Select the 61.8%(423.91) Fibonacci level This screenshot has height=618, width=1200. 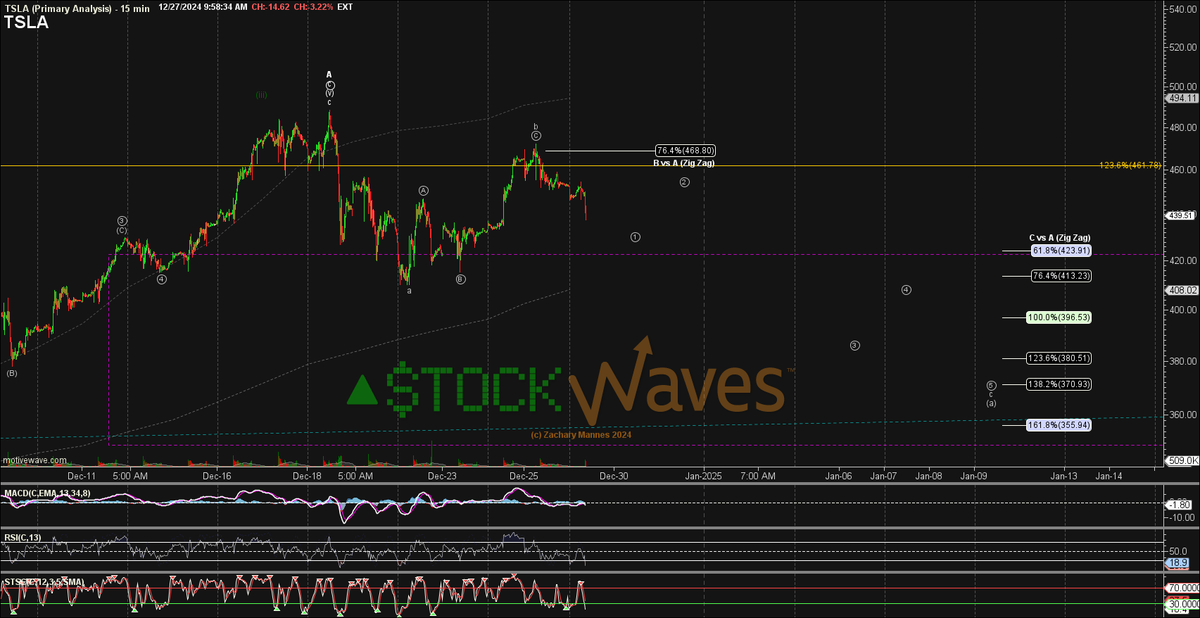click(1059, 249)
